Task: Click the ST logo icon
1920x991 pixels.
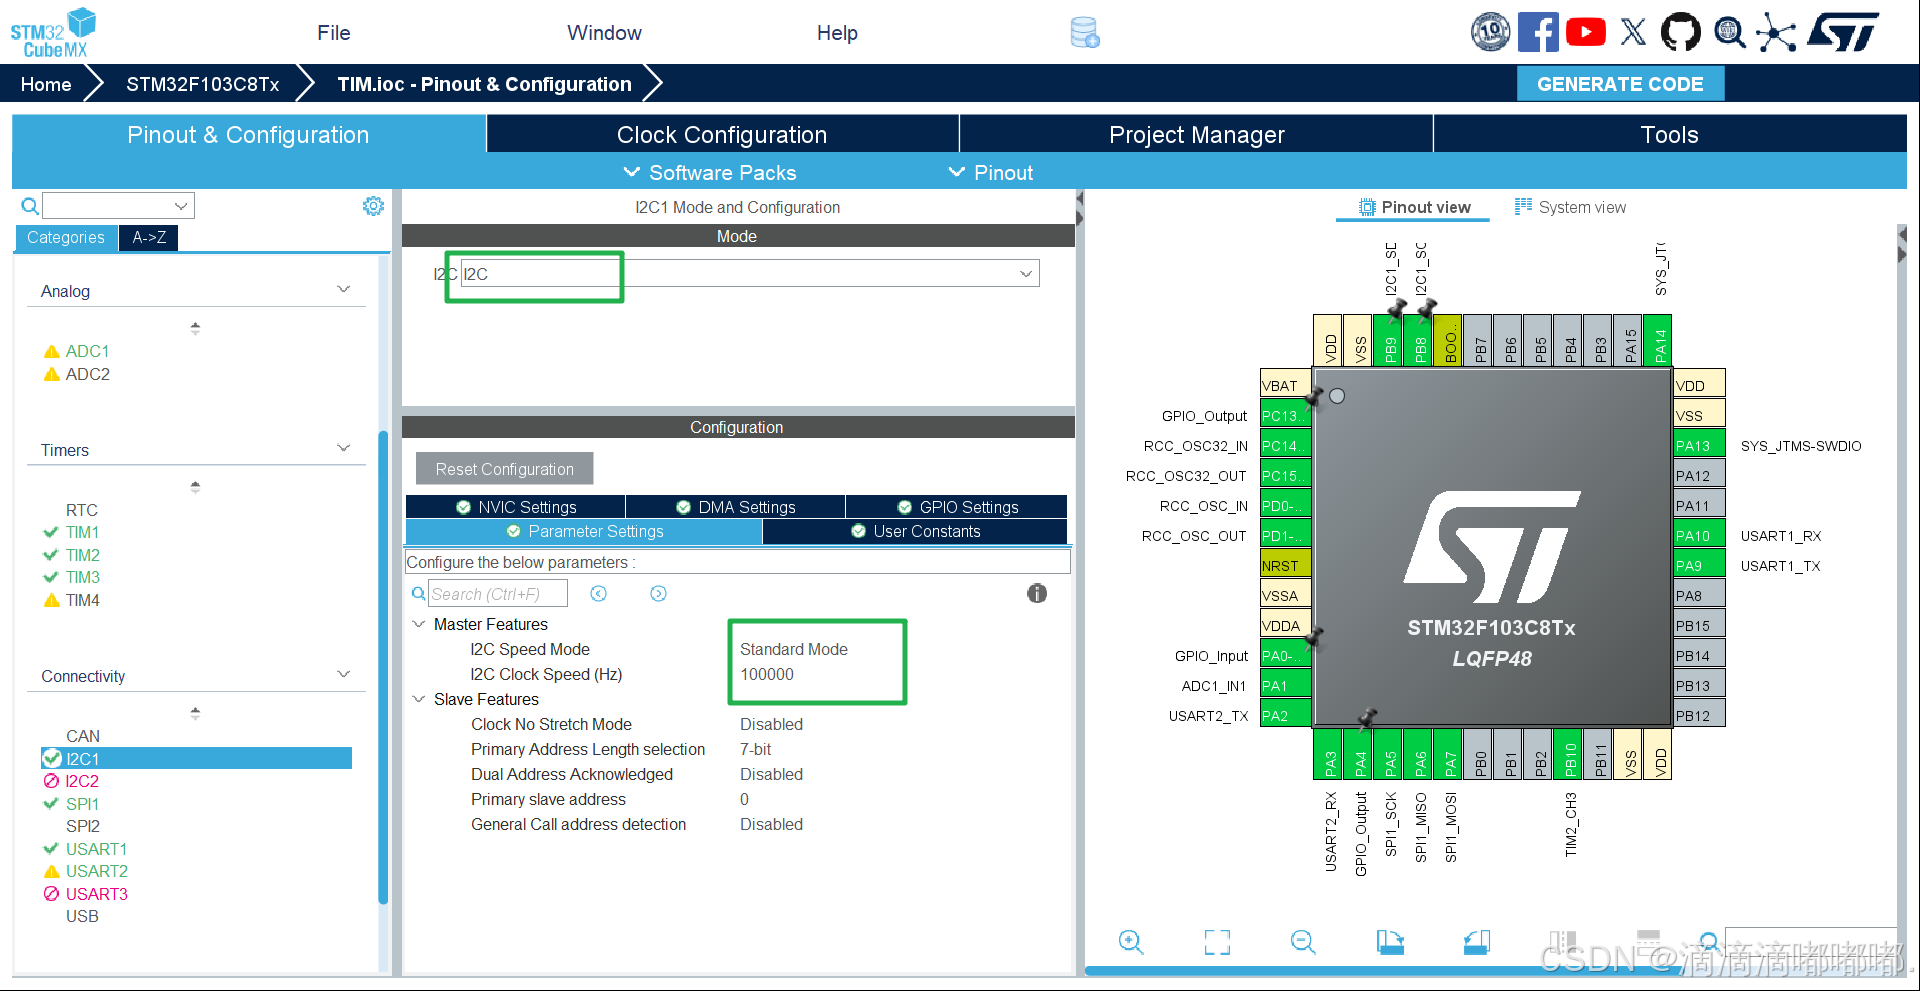Action: [1845, 32]
